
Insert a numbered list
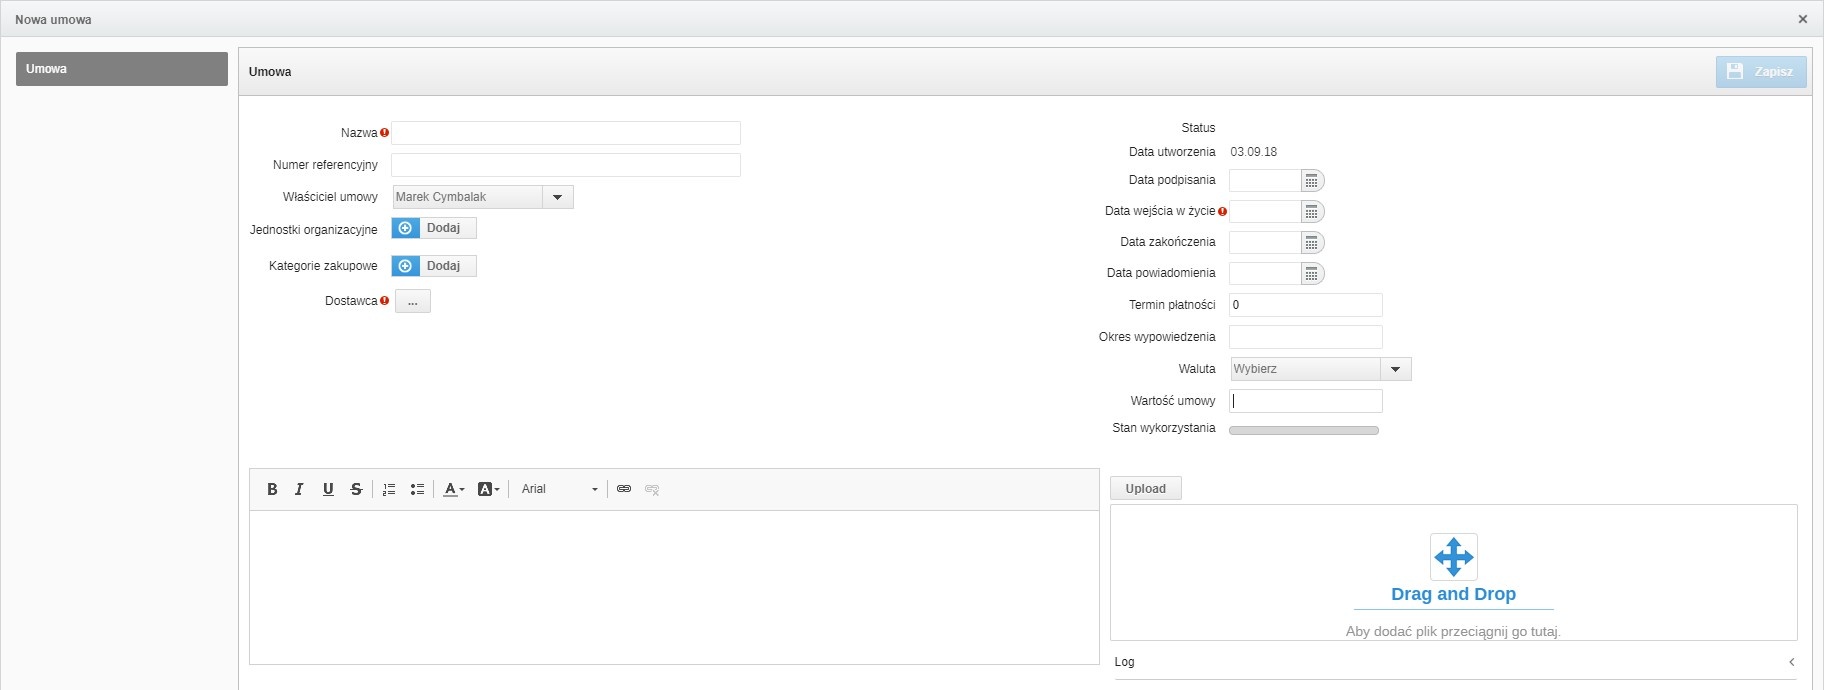pyautogui.click(x=389, y=489)
